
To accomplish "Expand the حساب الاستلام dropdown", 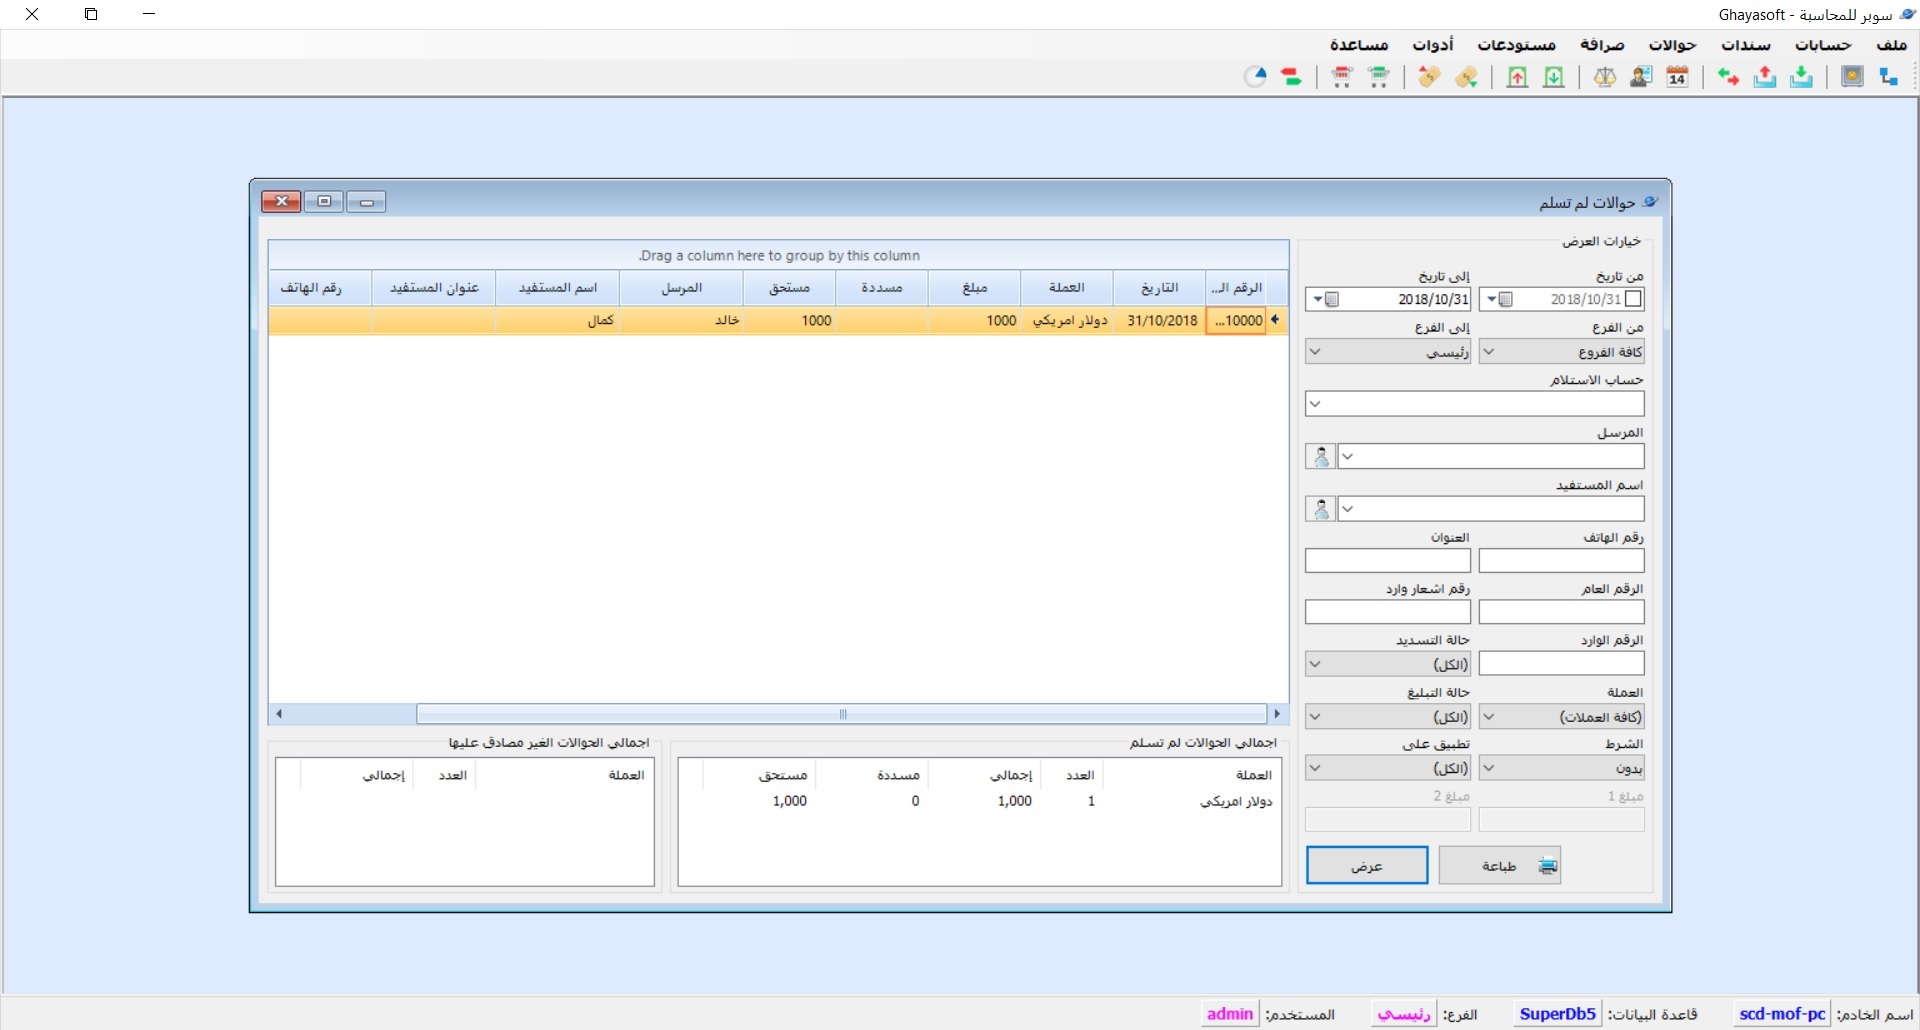I will click(1315, 404).
